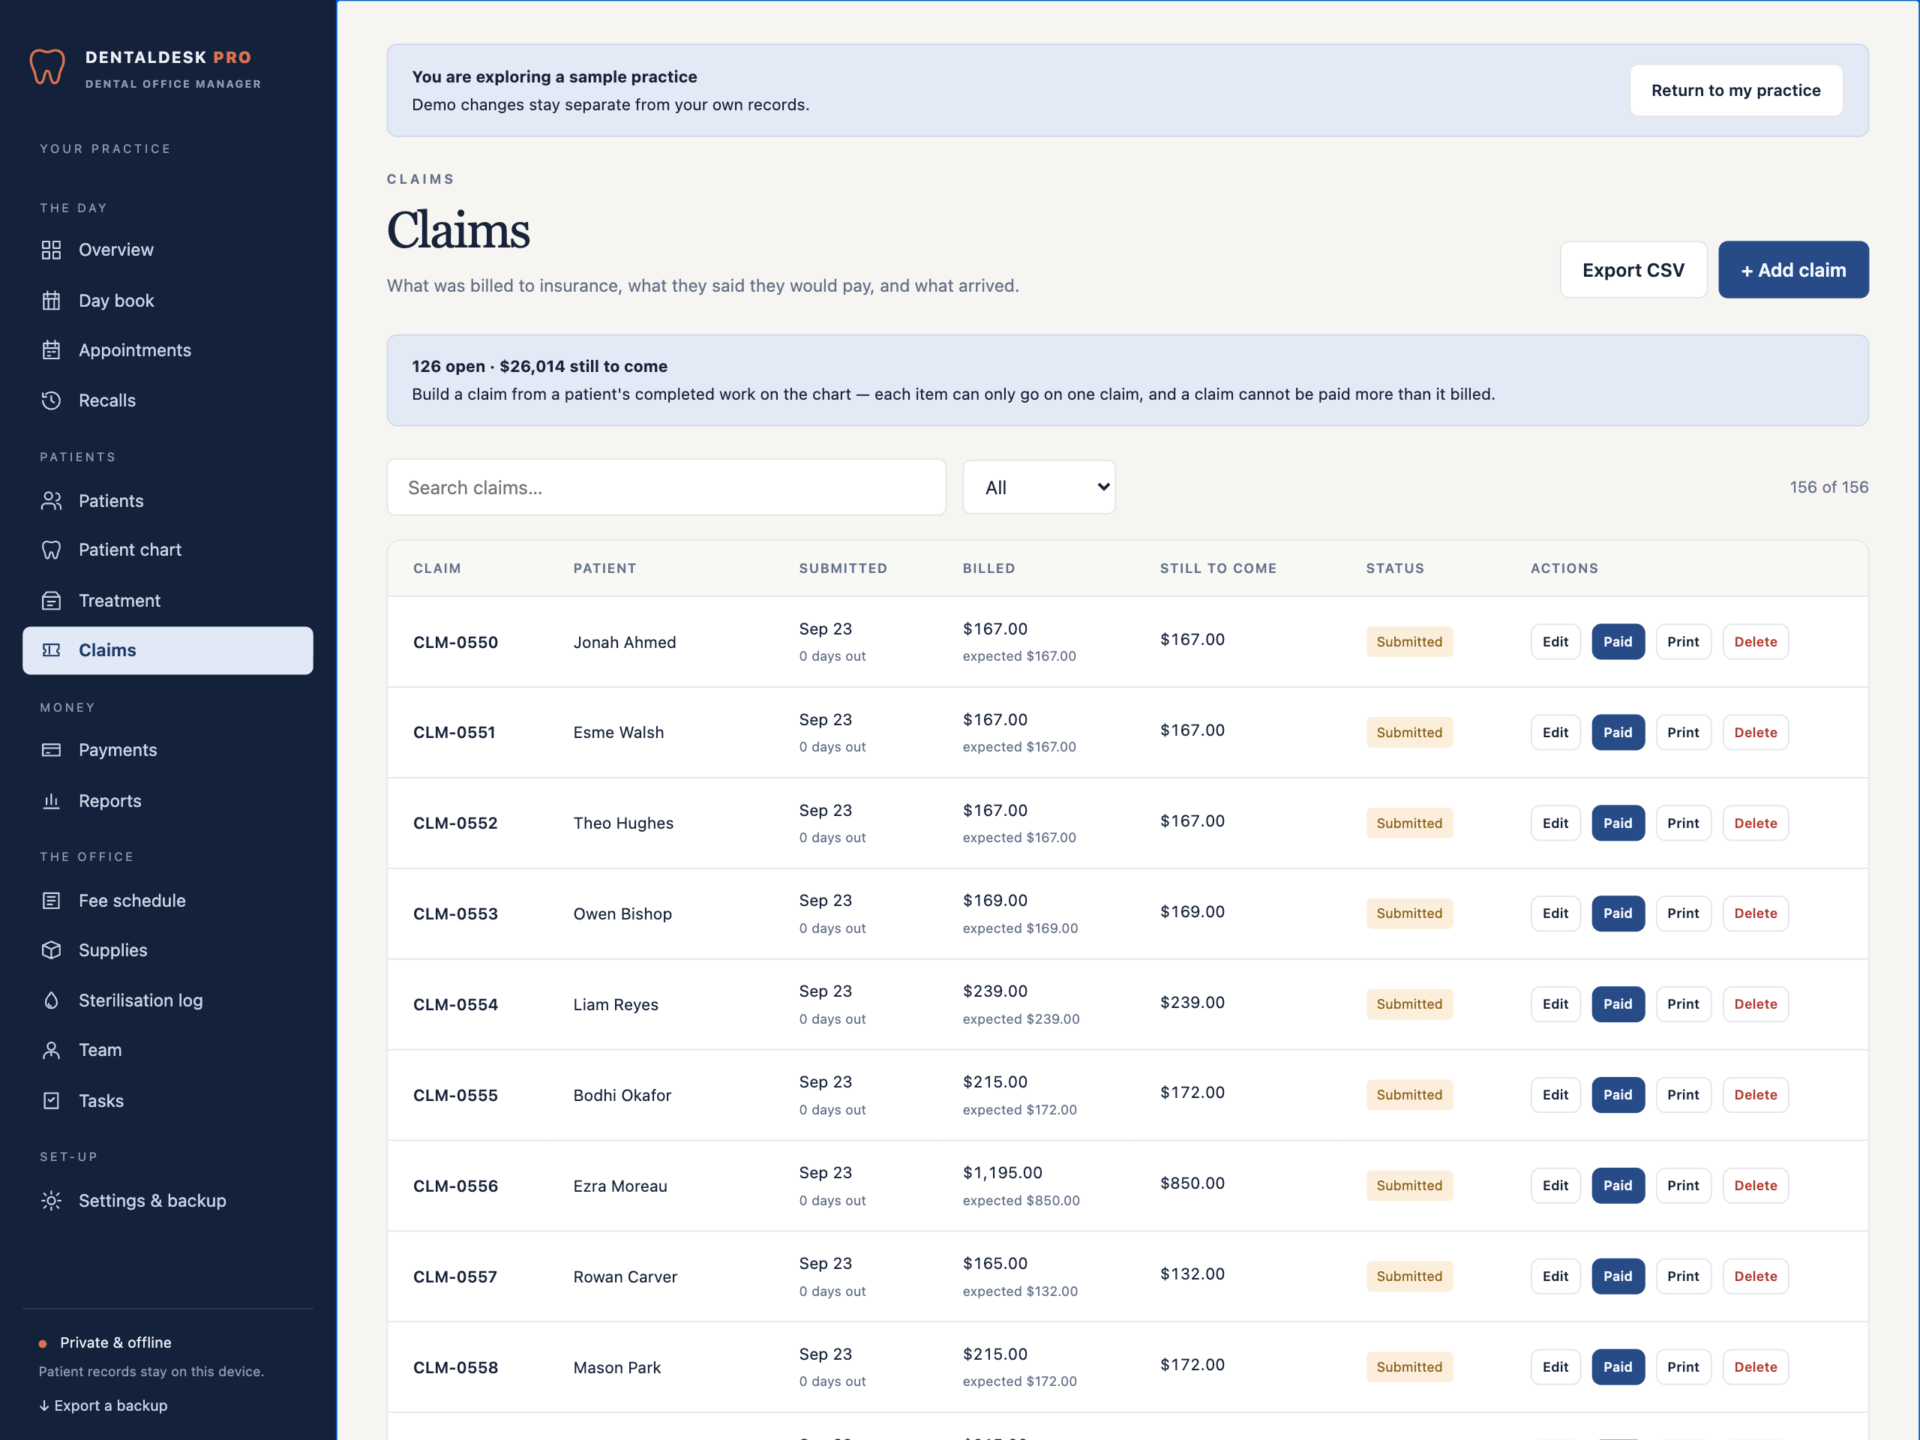This screenshot has width=1920, height=1440.
Task: Click the billed amount $1,195.00
Action: pos(1002,1172)
